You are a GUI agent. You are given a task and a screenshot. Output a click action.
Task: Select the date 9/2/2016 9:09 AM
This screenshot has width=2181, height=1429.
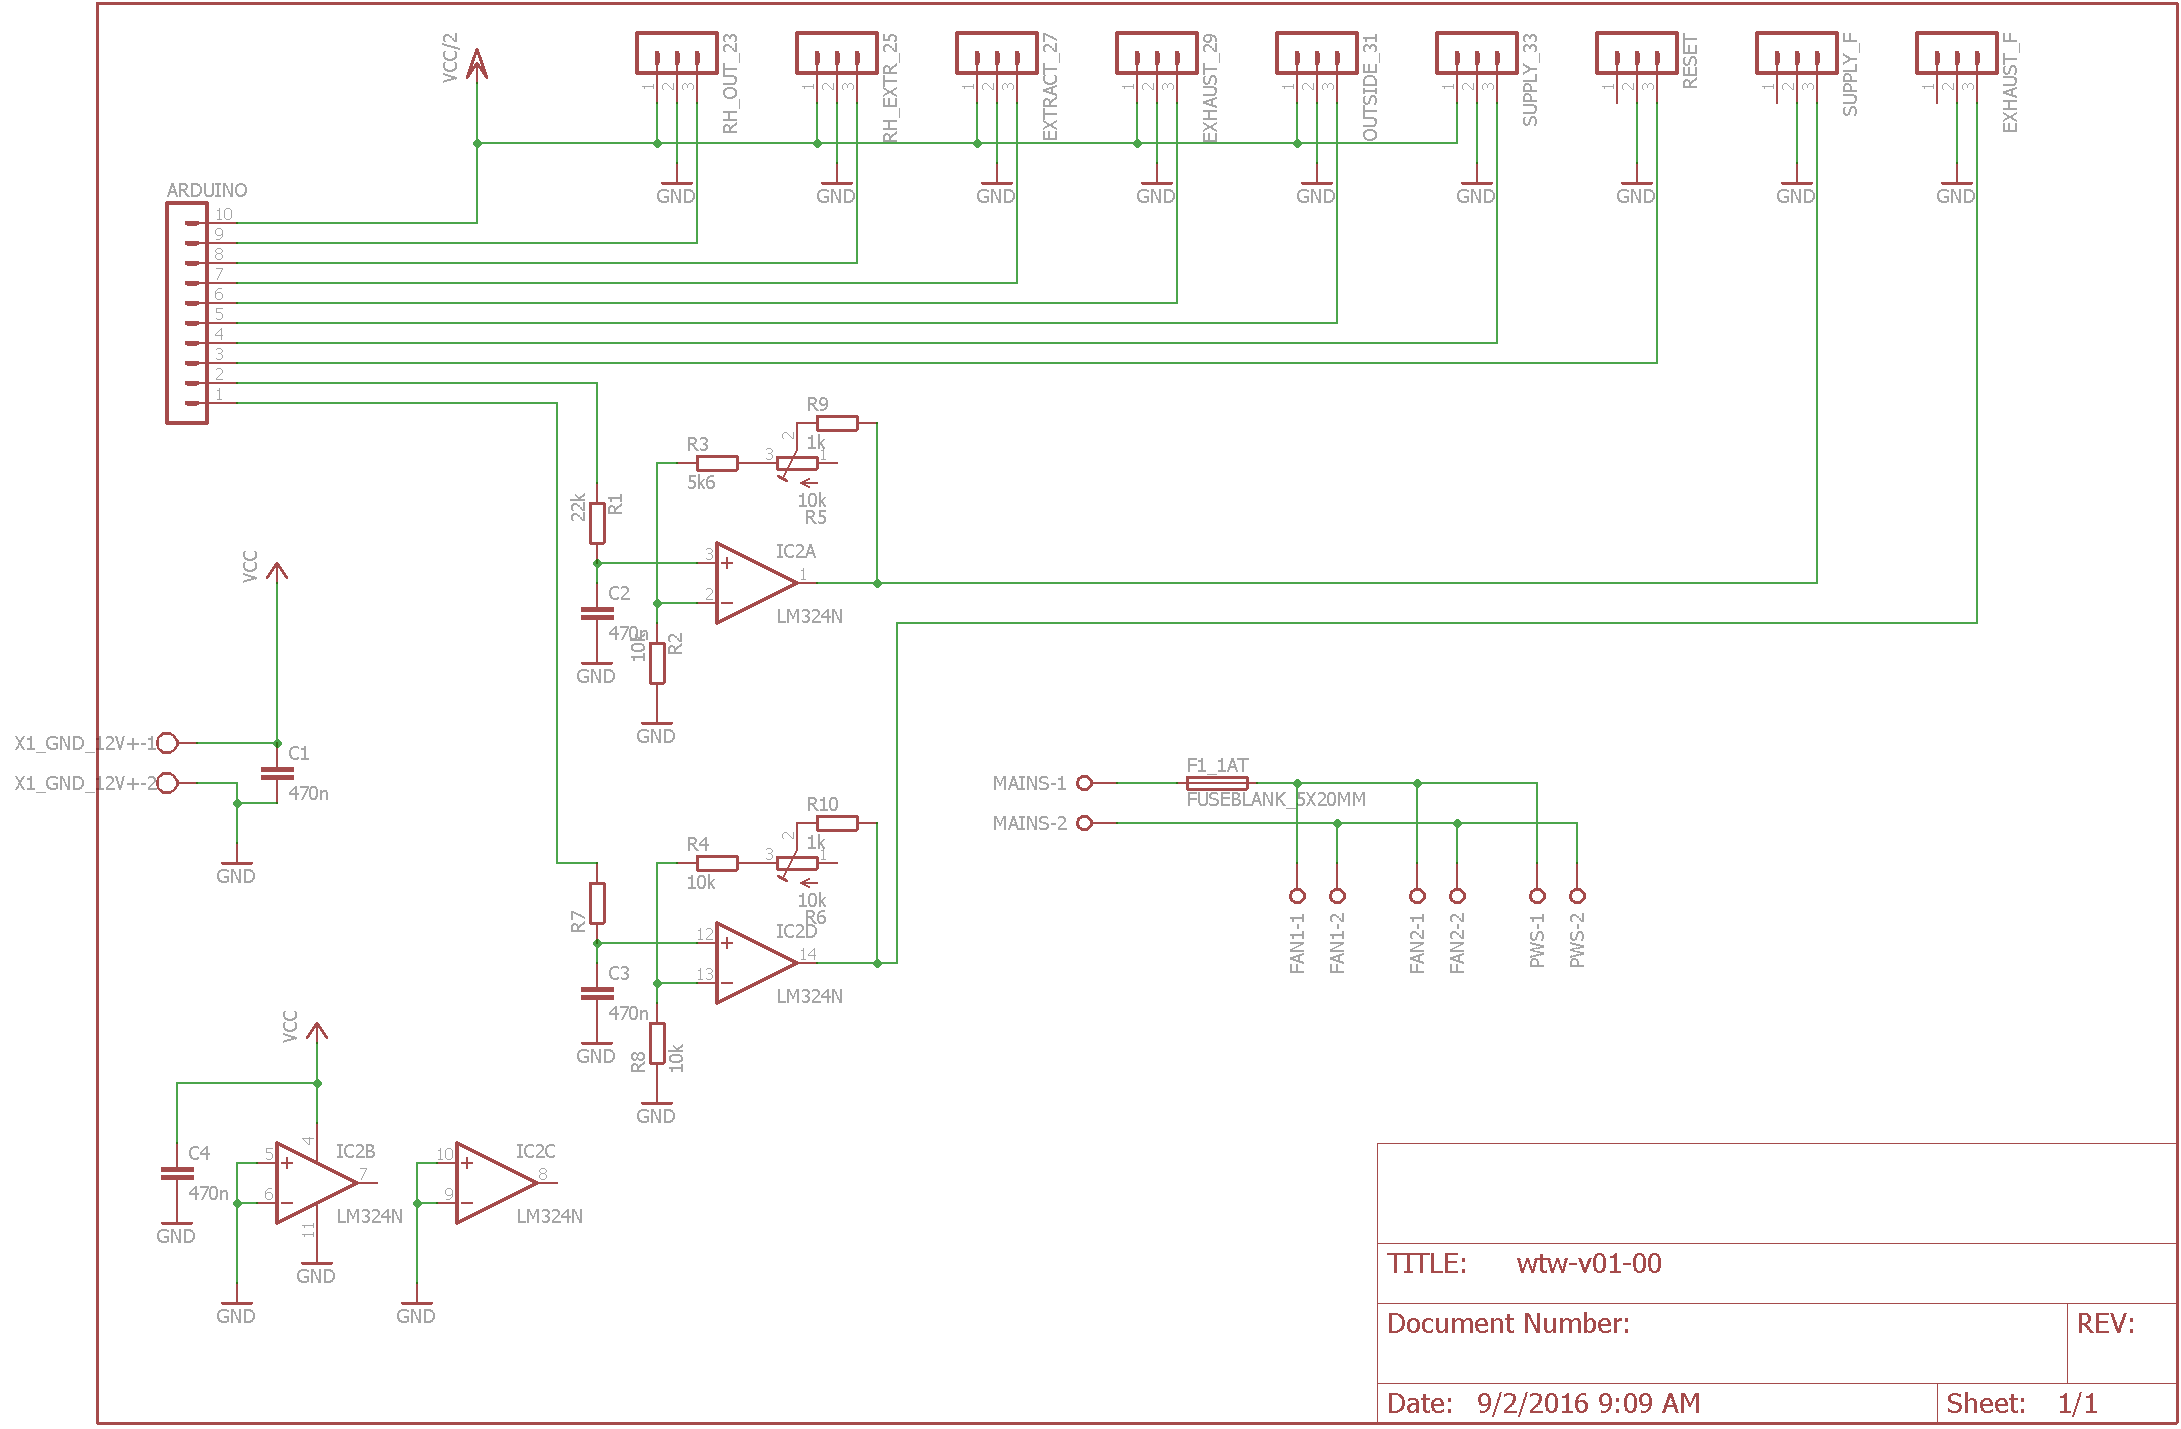[x=1588, y=1404]
